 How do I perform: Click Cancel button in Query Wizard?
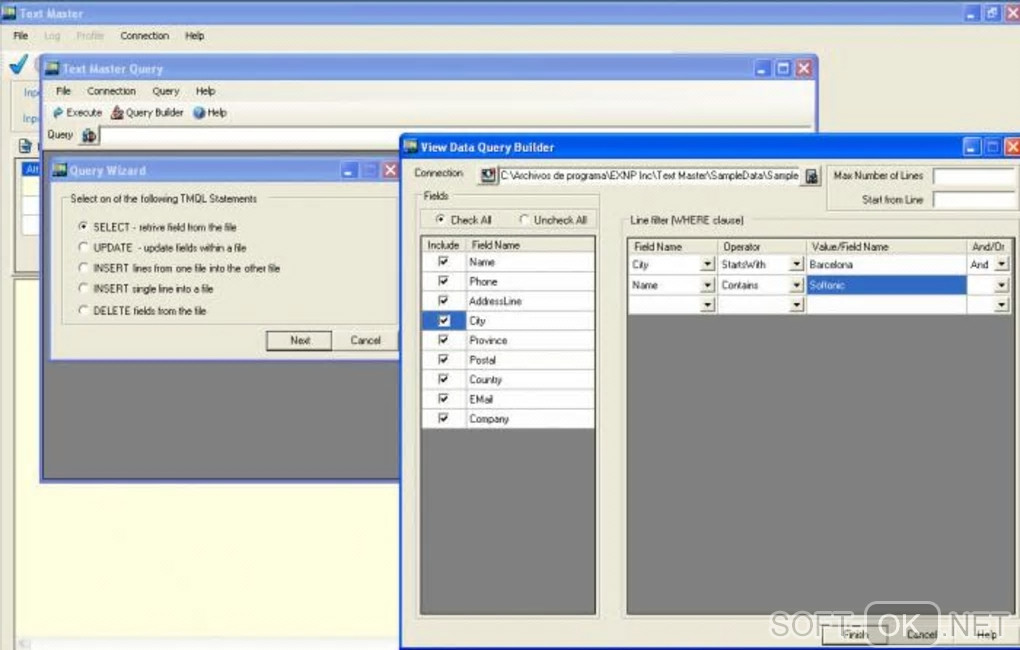[x=366, y=340]
